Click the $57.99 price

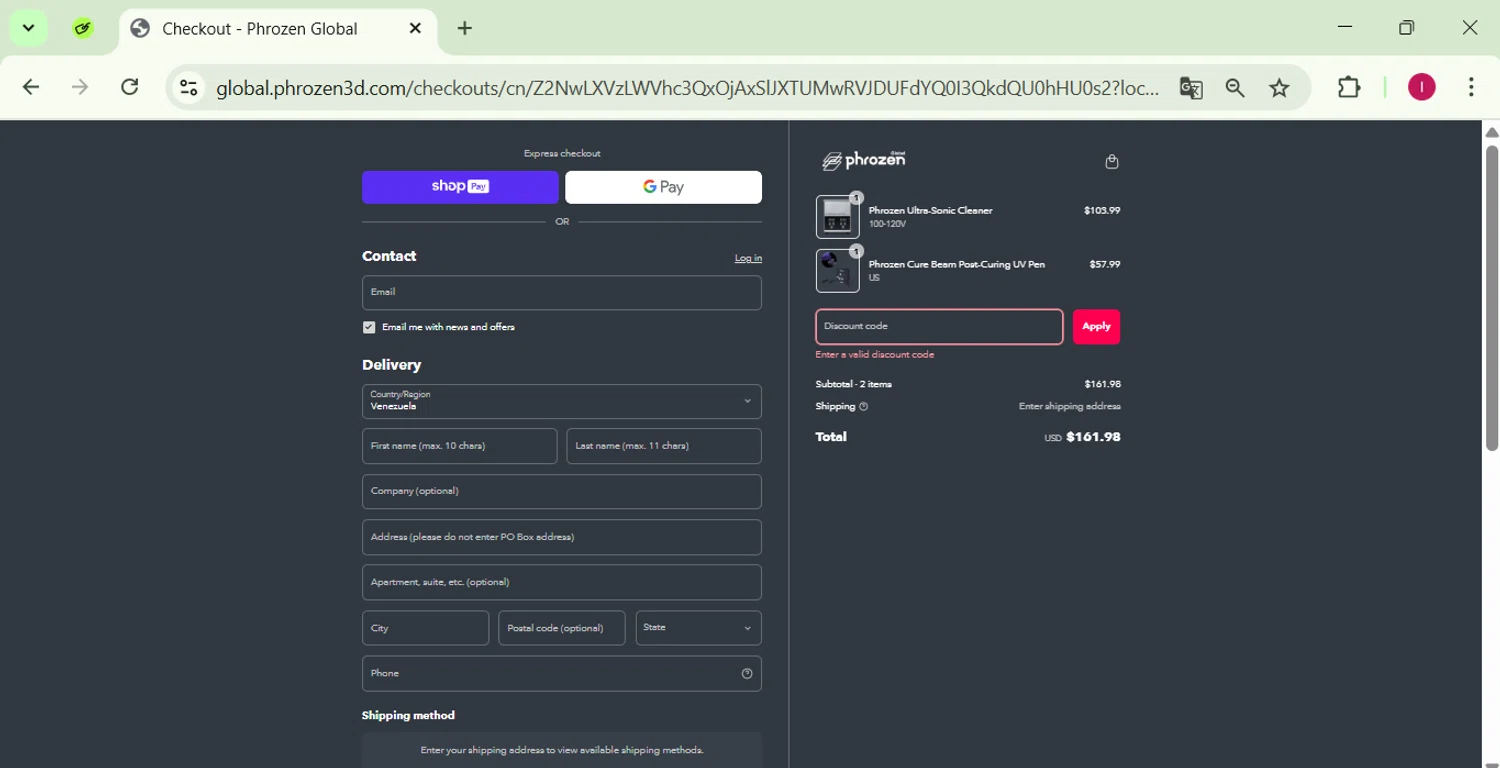pyautogui.click(x=1104, y=265)
